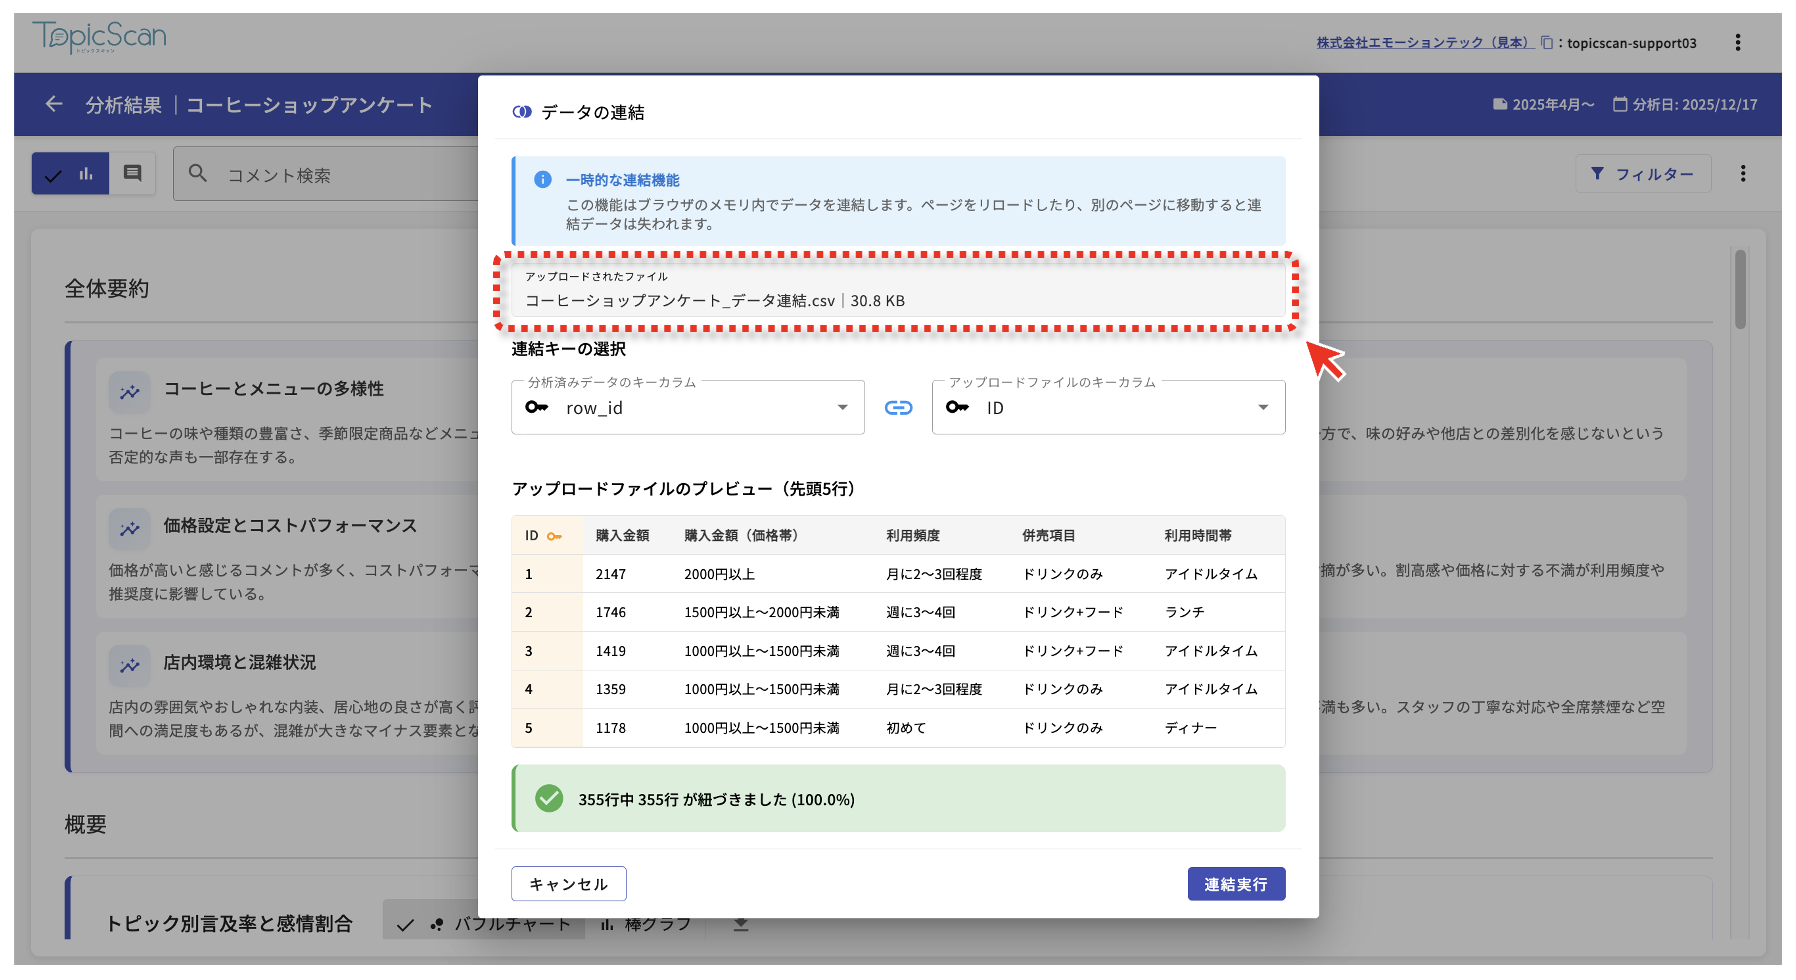Image resolution: width=1796 pixels, height=980 pixels.
Task: Select the バブルチャート chart toggle
Action: pyautogui.click(x=486, y=924)
